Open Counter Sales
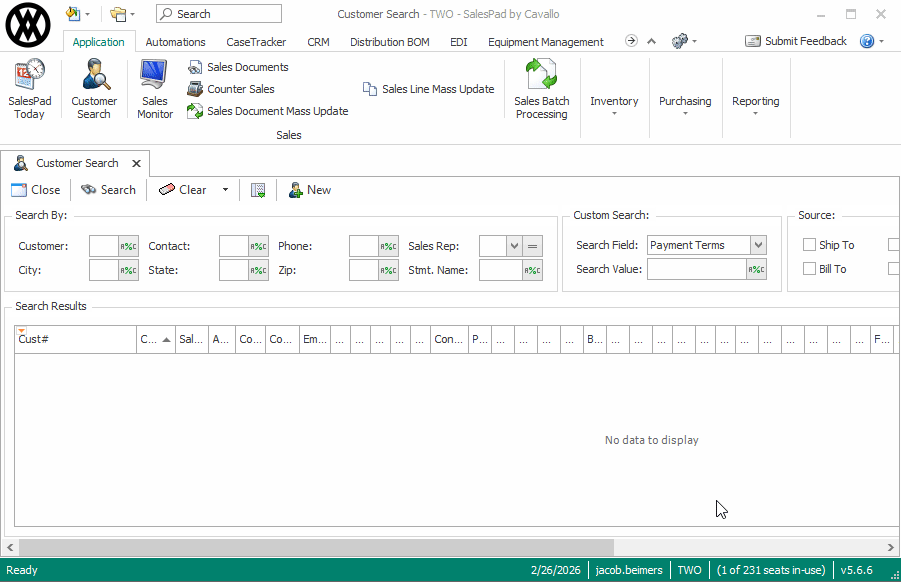This screenshot has width=901, height=582. tap(240, 89)
